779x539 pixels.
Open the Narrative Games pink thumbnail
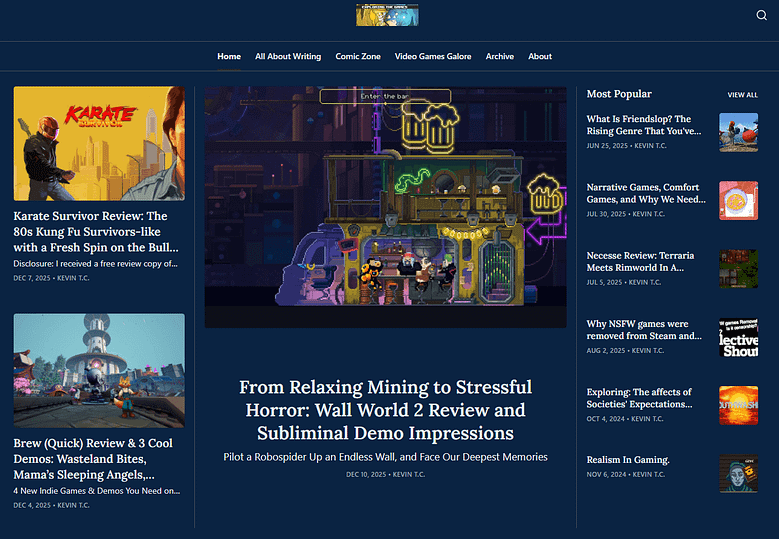coord(739,200)
